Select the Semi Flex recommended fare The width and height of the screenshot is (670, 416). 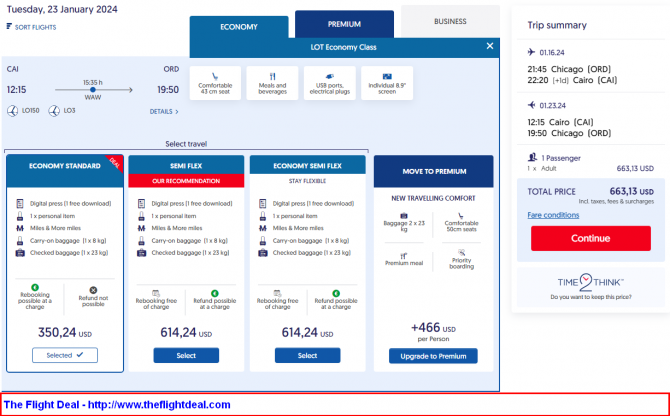[x=186, y=355]
